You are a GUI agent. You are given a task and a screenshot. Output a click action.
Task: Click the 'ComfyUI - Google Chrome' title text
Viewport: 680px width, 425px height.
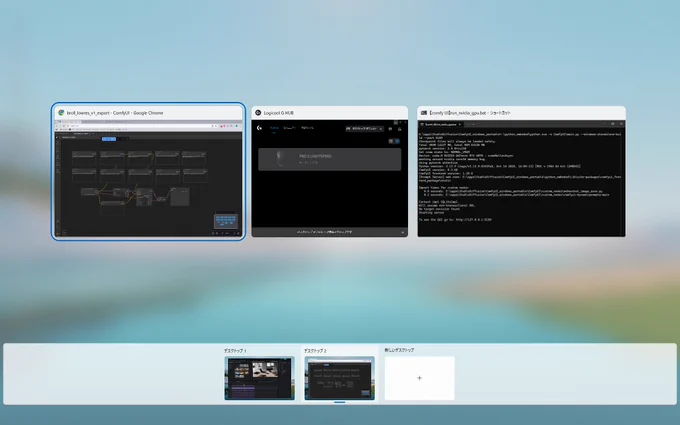(115, 113)
